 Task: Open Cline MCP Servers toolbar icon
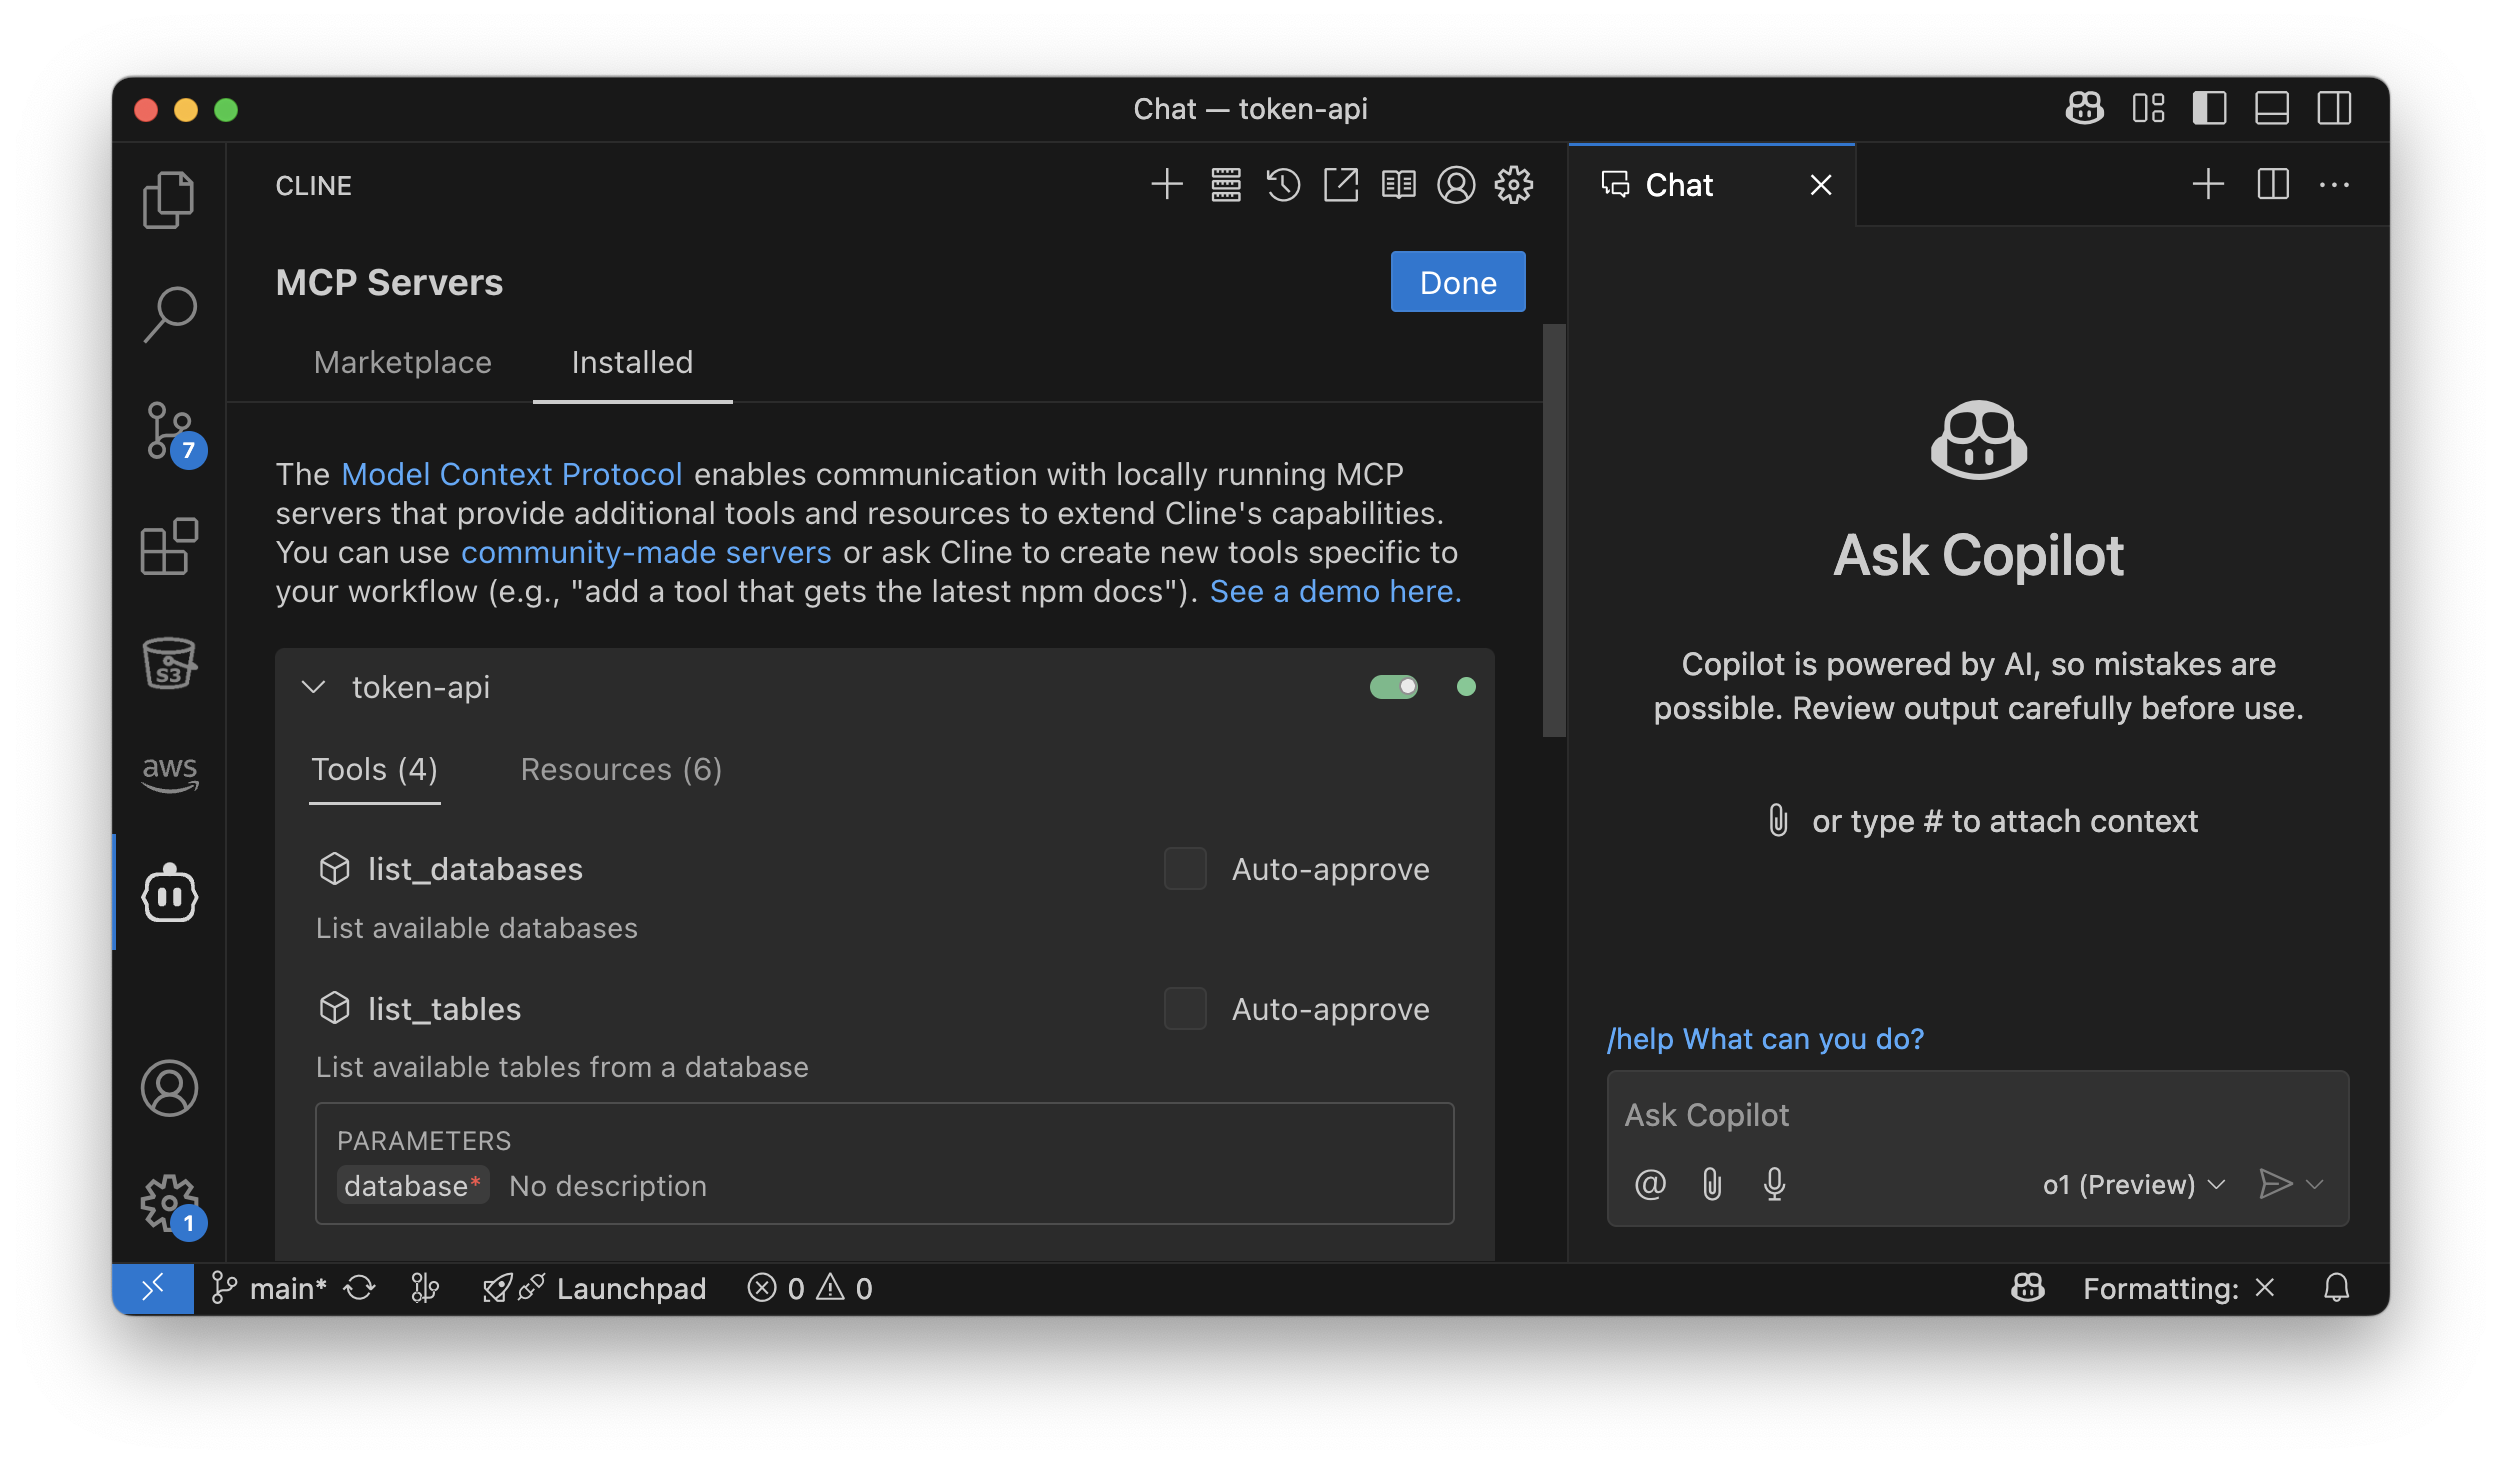pyautogui.click(x=1226, y=185)
